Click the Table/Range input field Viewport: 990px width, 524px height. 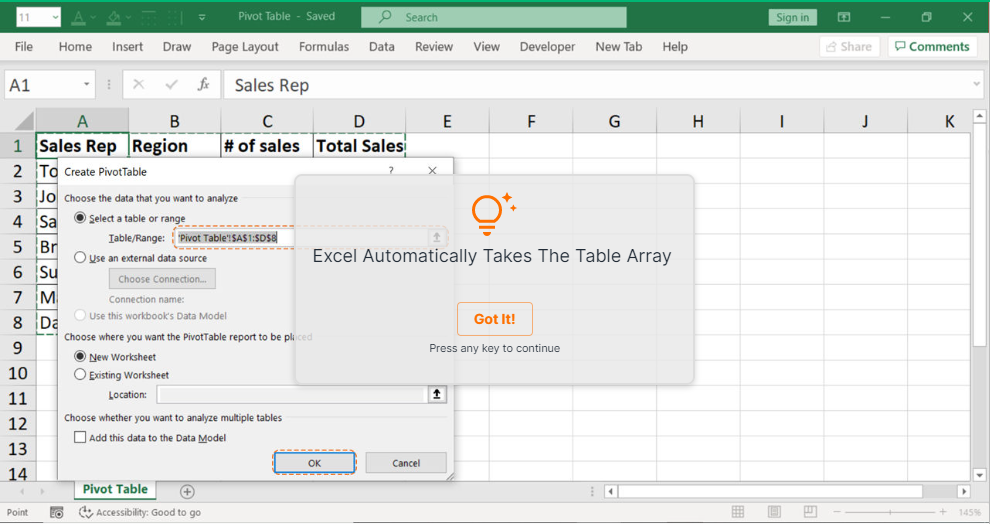(302, 237)
